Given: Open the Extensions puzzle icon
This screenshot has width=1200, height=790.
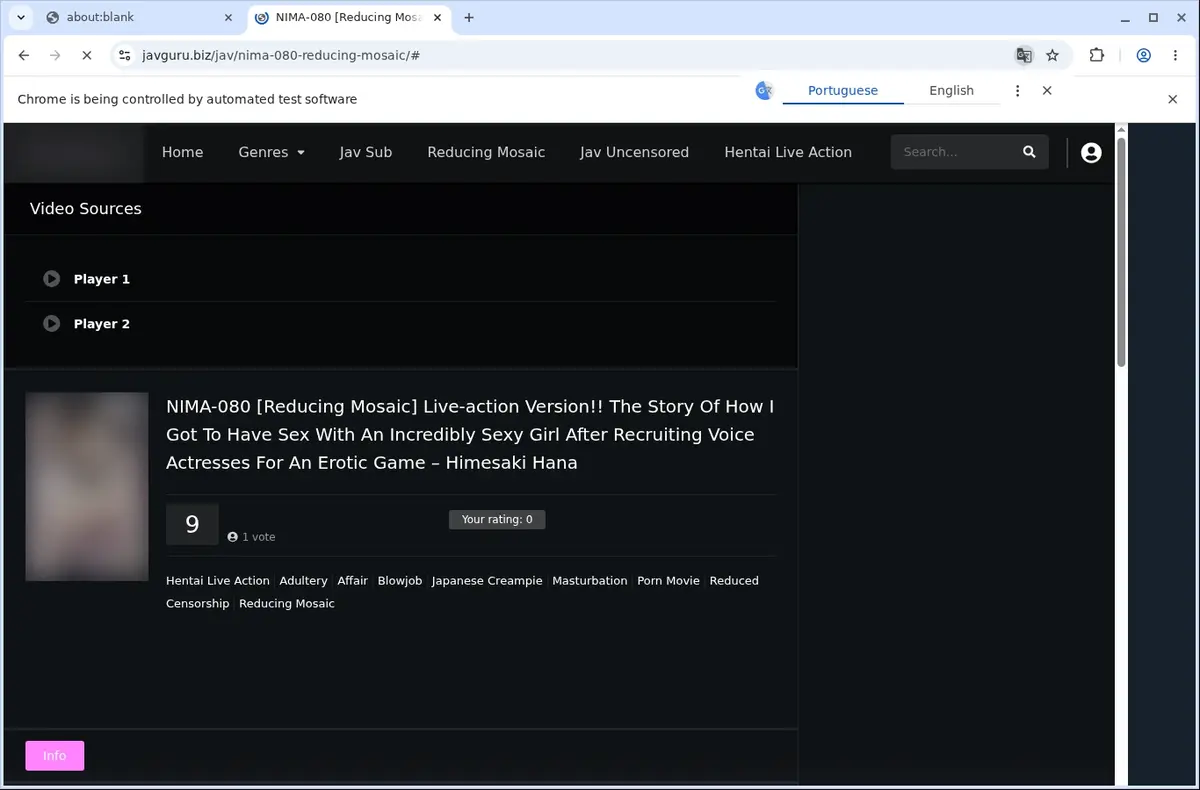Looking at the screenshot, I should coord(1096,56).
